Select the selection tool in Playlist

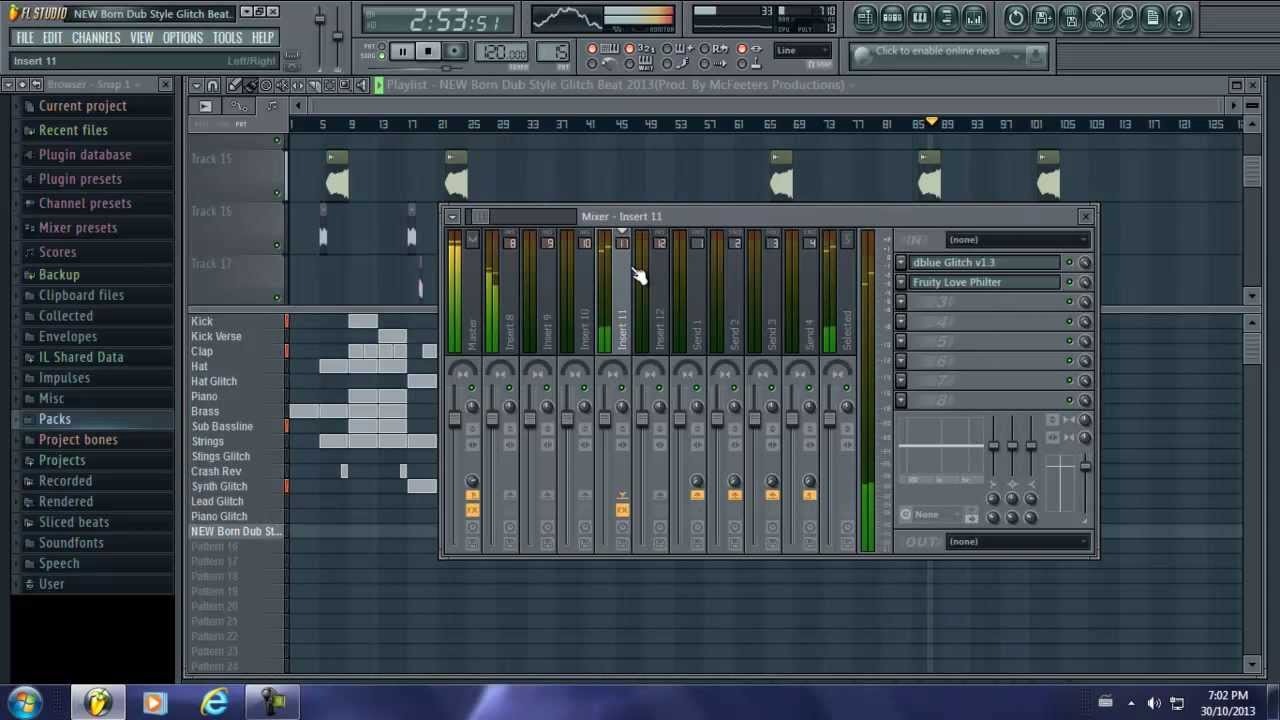[x=330, y=86]
